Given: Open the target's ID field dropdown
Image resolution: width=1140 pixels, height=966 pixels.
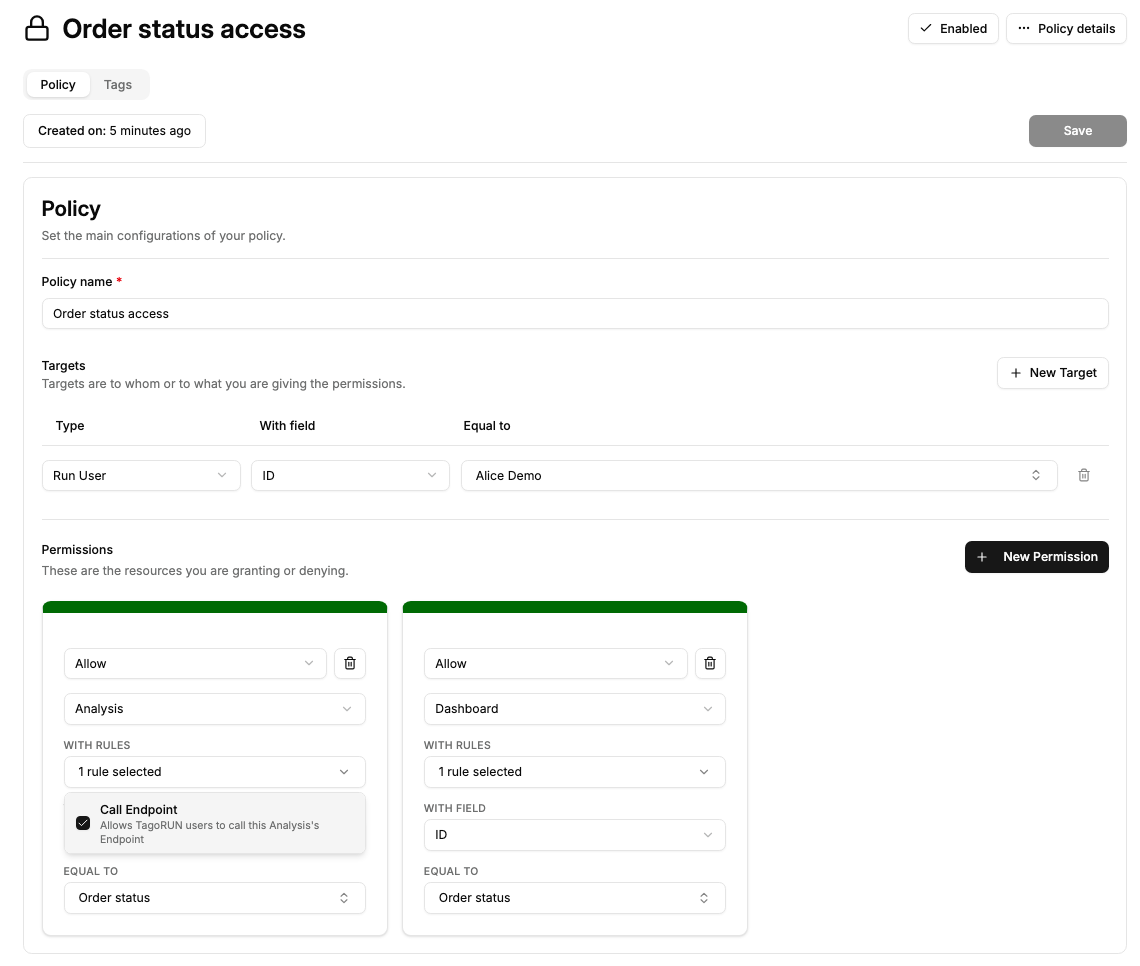Looking at the screenshot, I should 350,475.
